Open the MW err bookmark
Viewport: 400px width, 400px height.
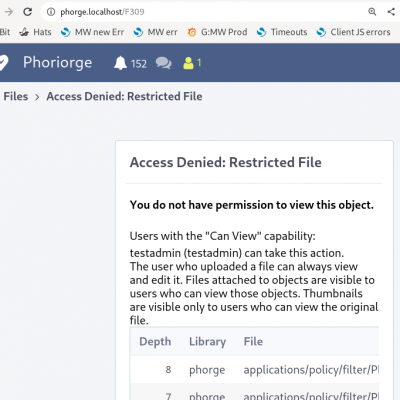coord(155,32)
